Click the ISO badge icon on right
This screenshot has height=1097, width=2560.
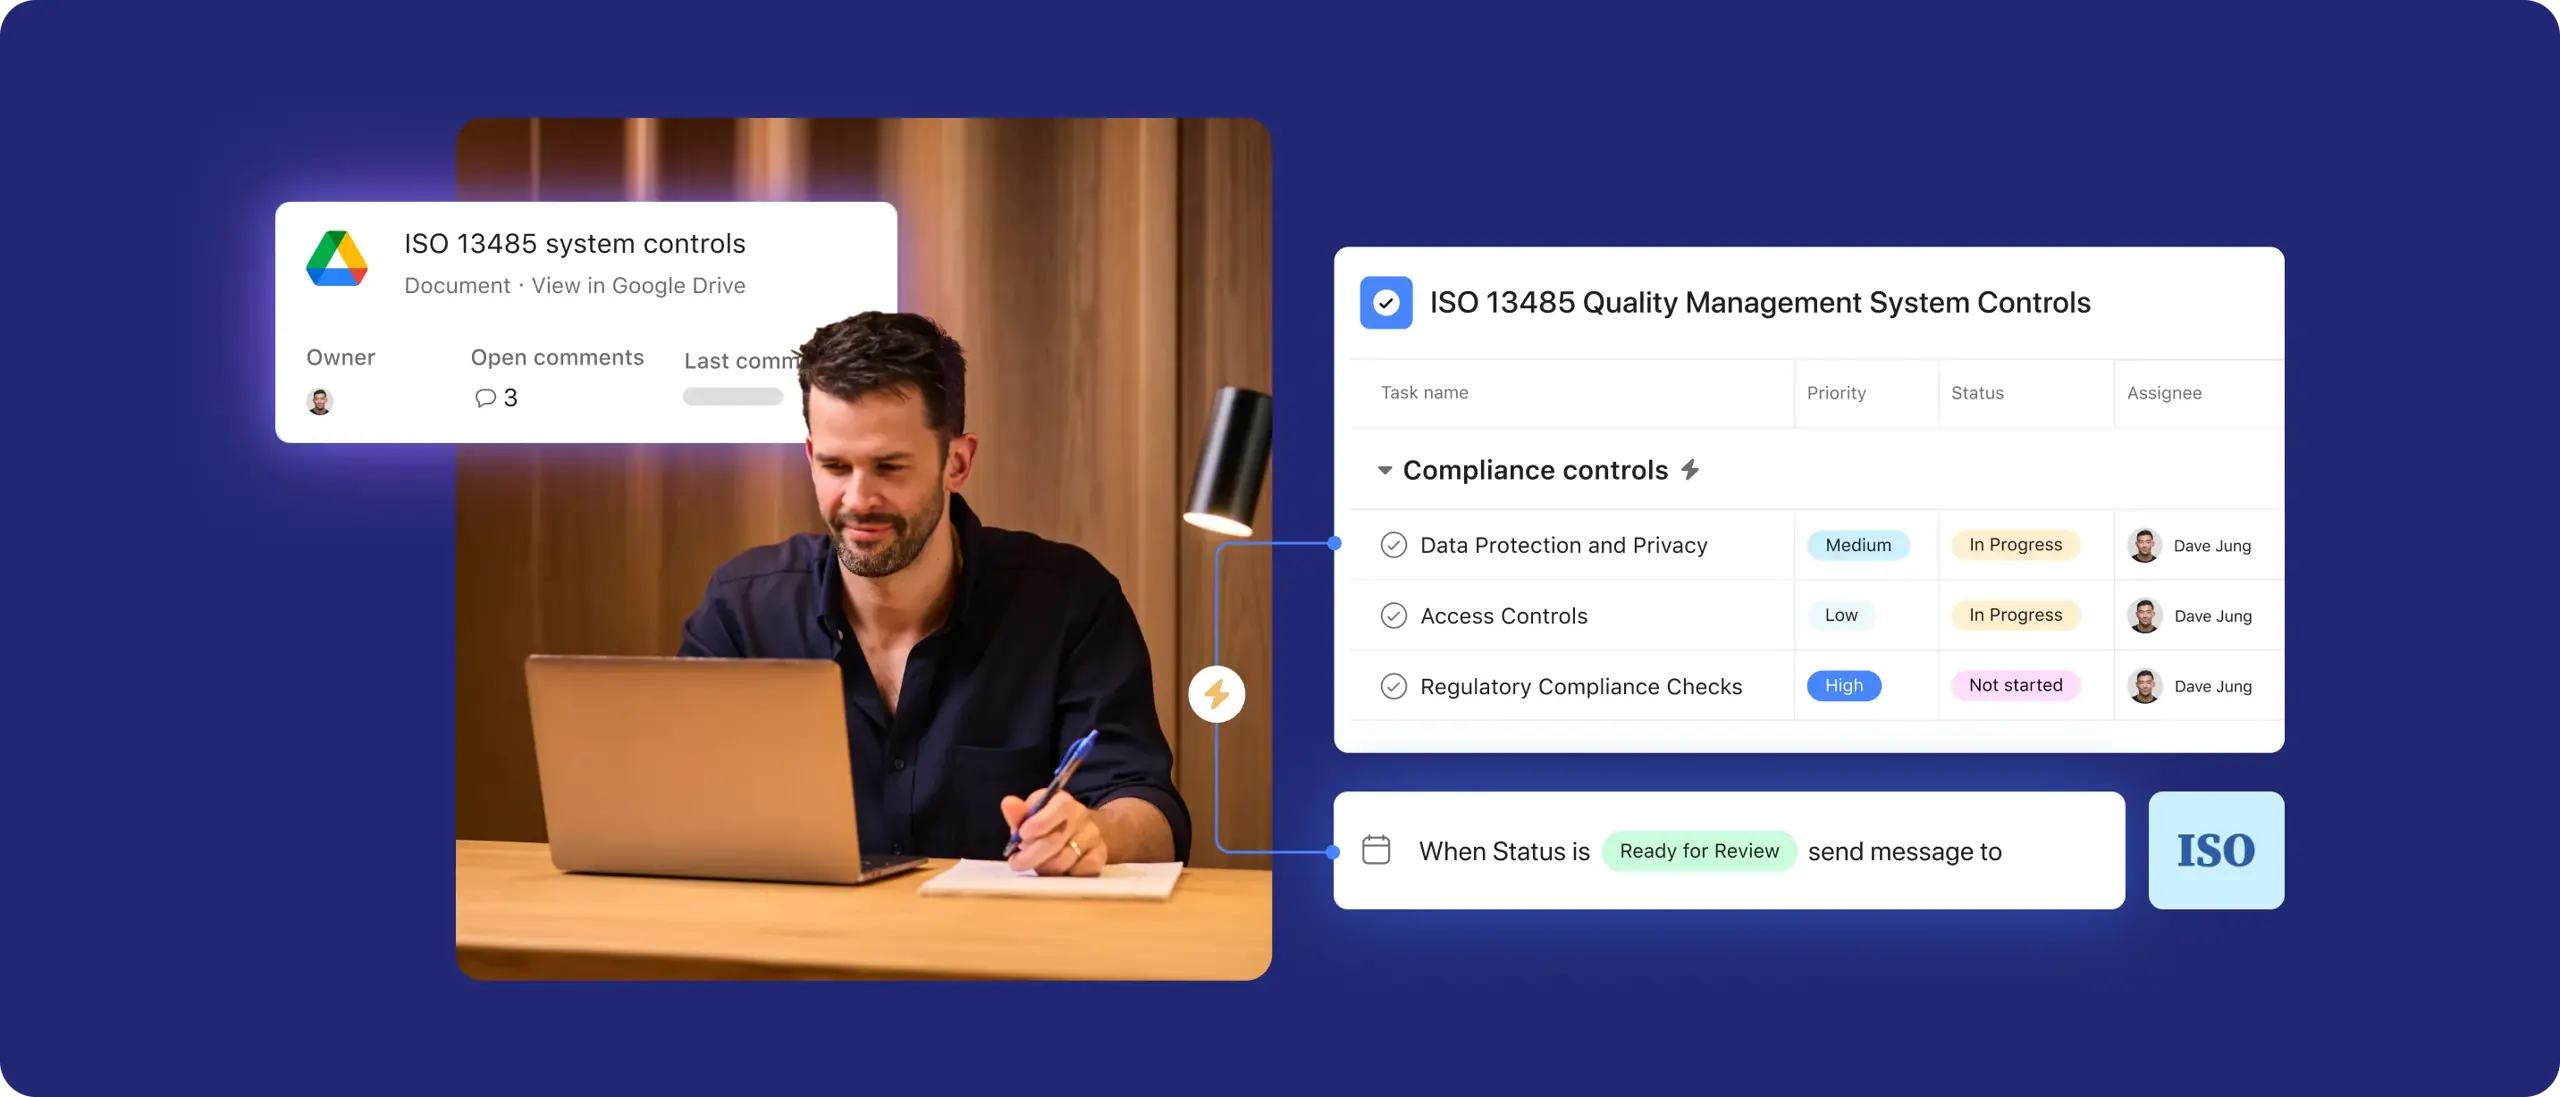click(2217, 851)
